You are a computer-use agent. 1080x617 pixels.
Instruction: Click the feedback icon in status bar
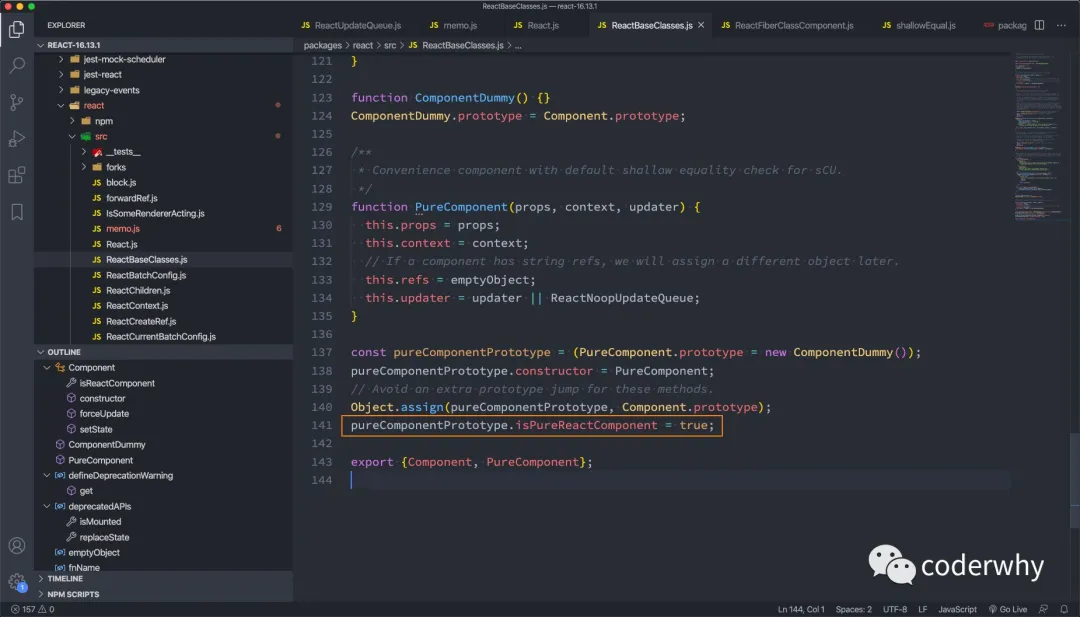pos(1043,609)
